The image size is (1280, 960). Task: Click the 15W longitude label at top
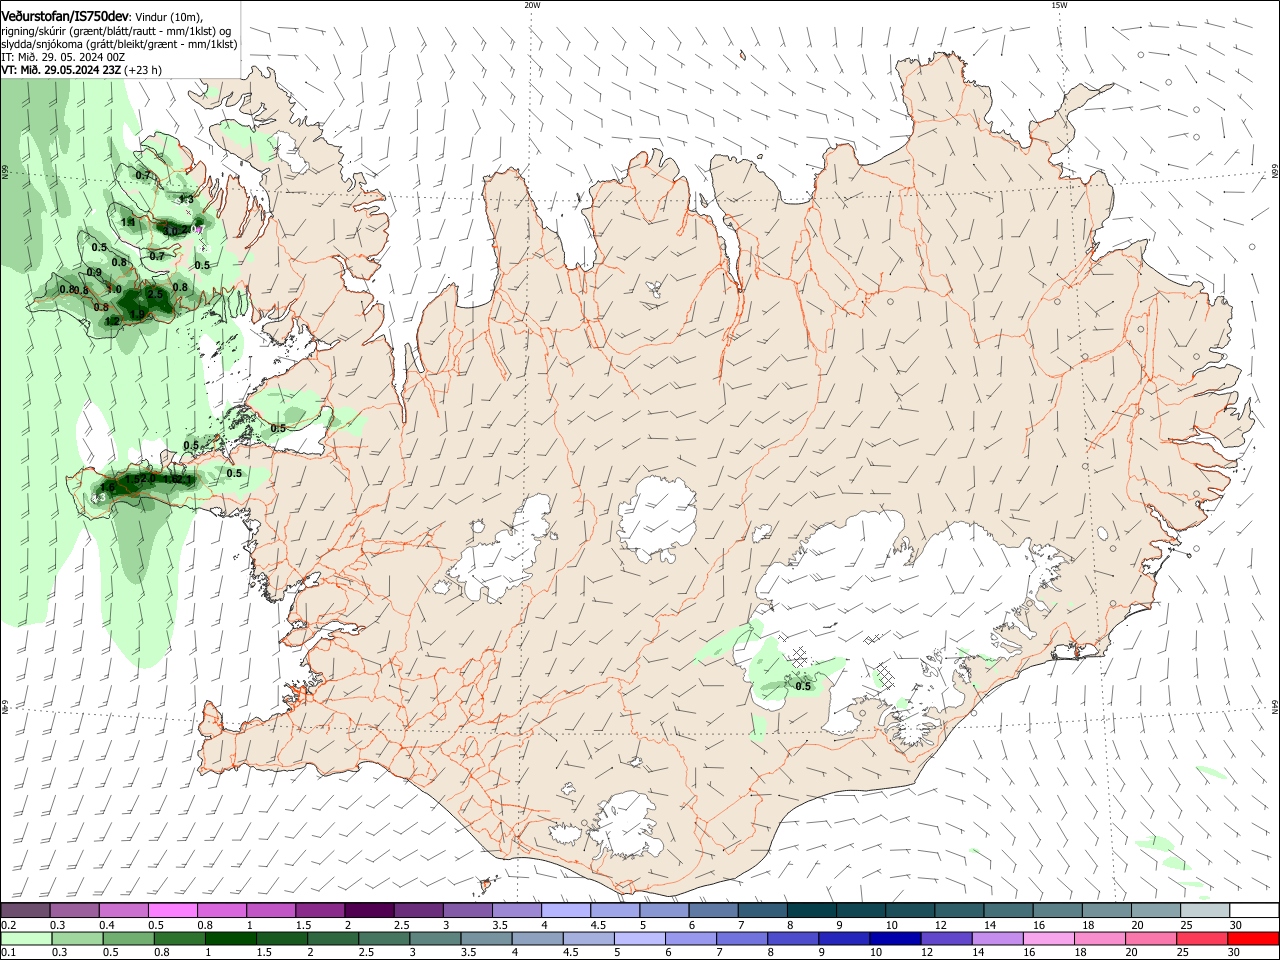click(x=1059, y=5)
